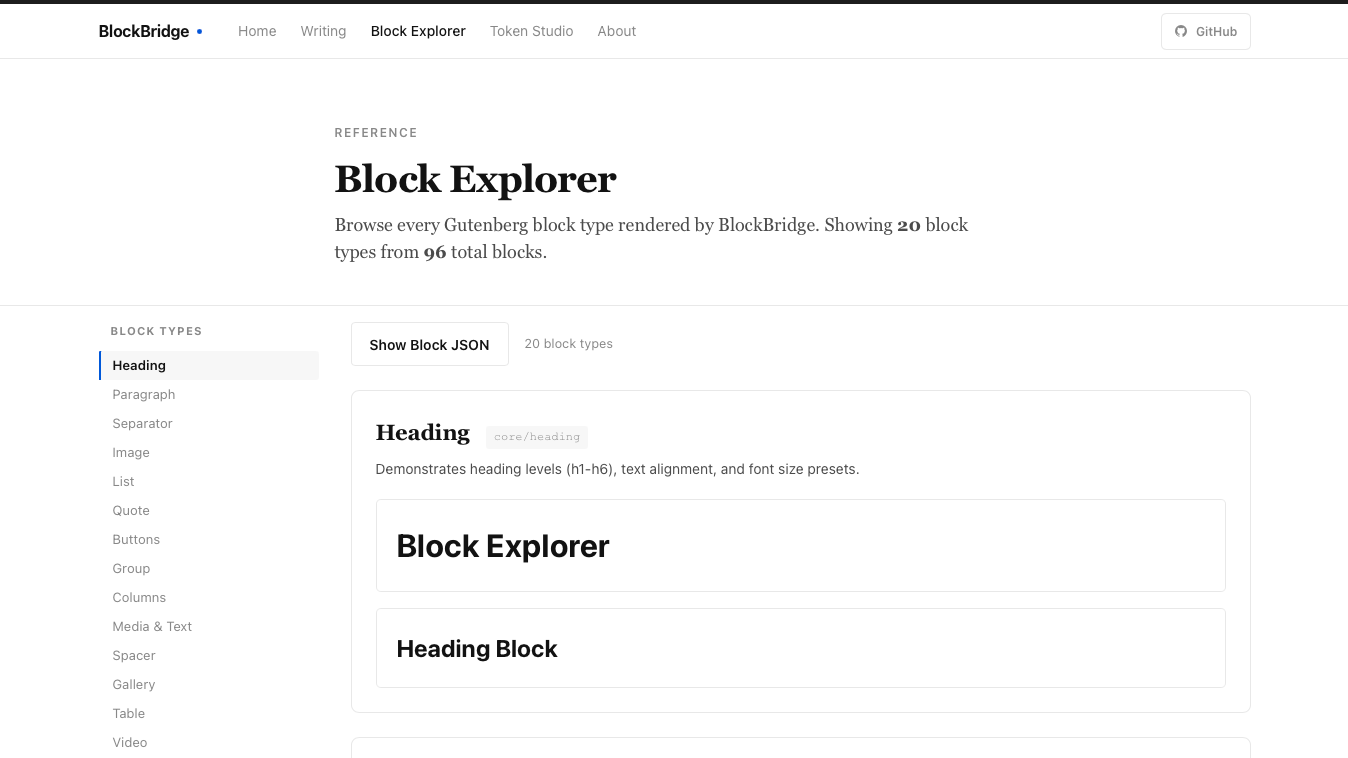Image resolution: width=1348 pixels, height=758 pixels.
Task: Select the Gallery block type
Action: coord(134,684)
